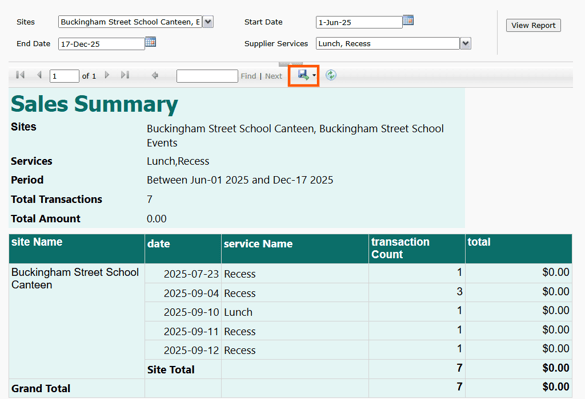
Task: Expand the Sites dropdown
Action: pyautogui.click(x=208, y=22)
